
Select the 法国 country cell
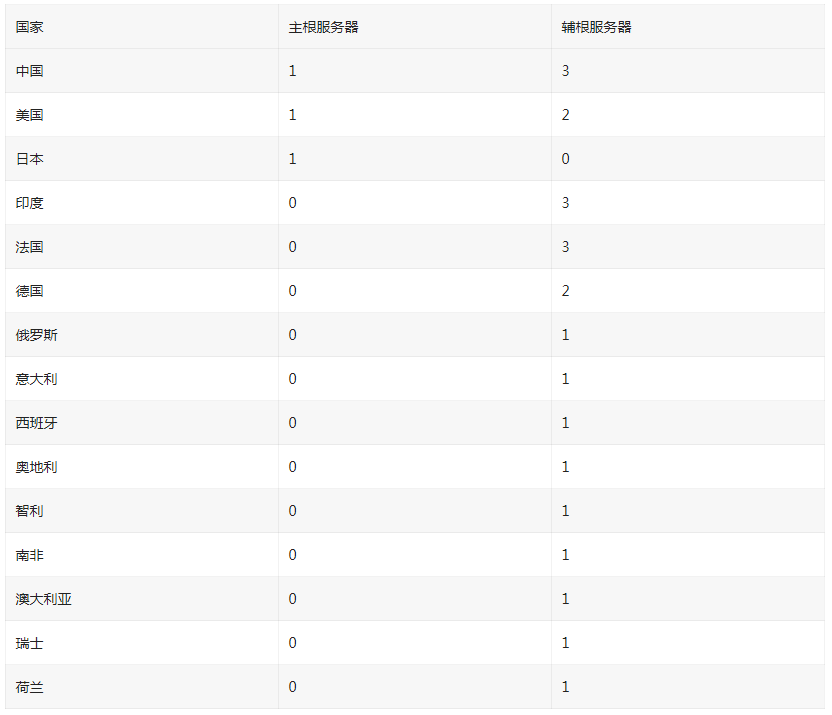coord(30,247)
